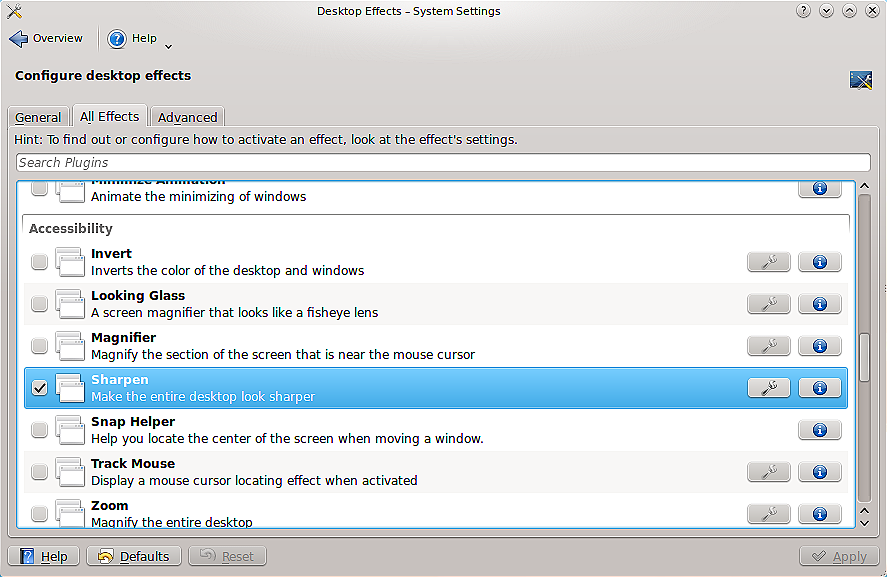Enable the Track Mouse checkbox
887x577 pixels.
[x=39, y=472]
